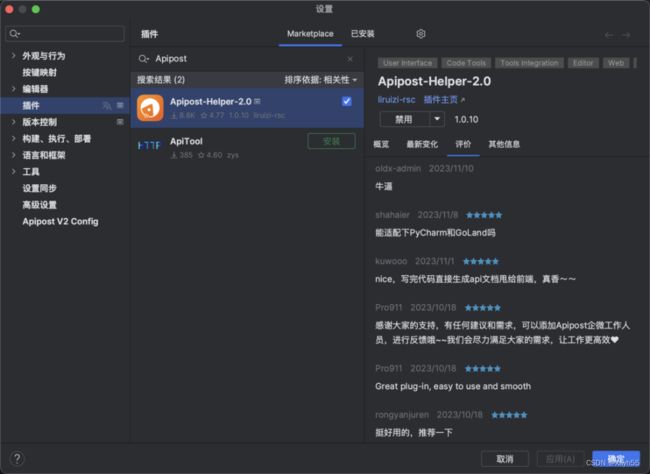
Task: Click the 插件 heading above the search
Action: (149, 34)
